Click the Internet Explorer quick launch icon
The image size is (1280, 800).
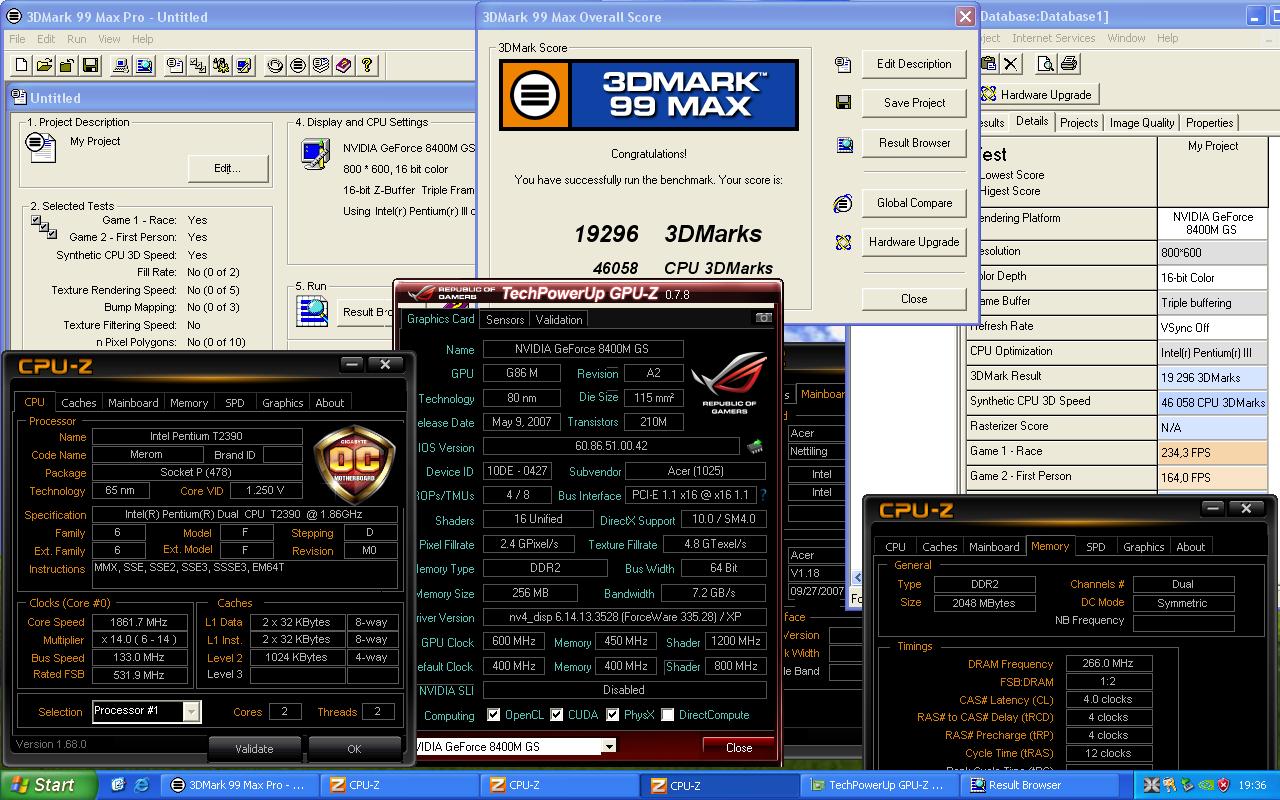point(141,785)
